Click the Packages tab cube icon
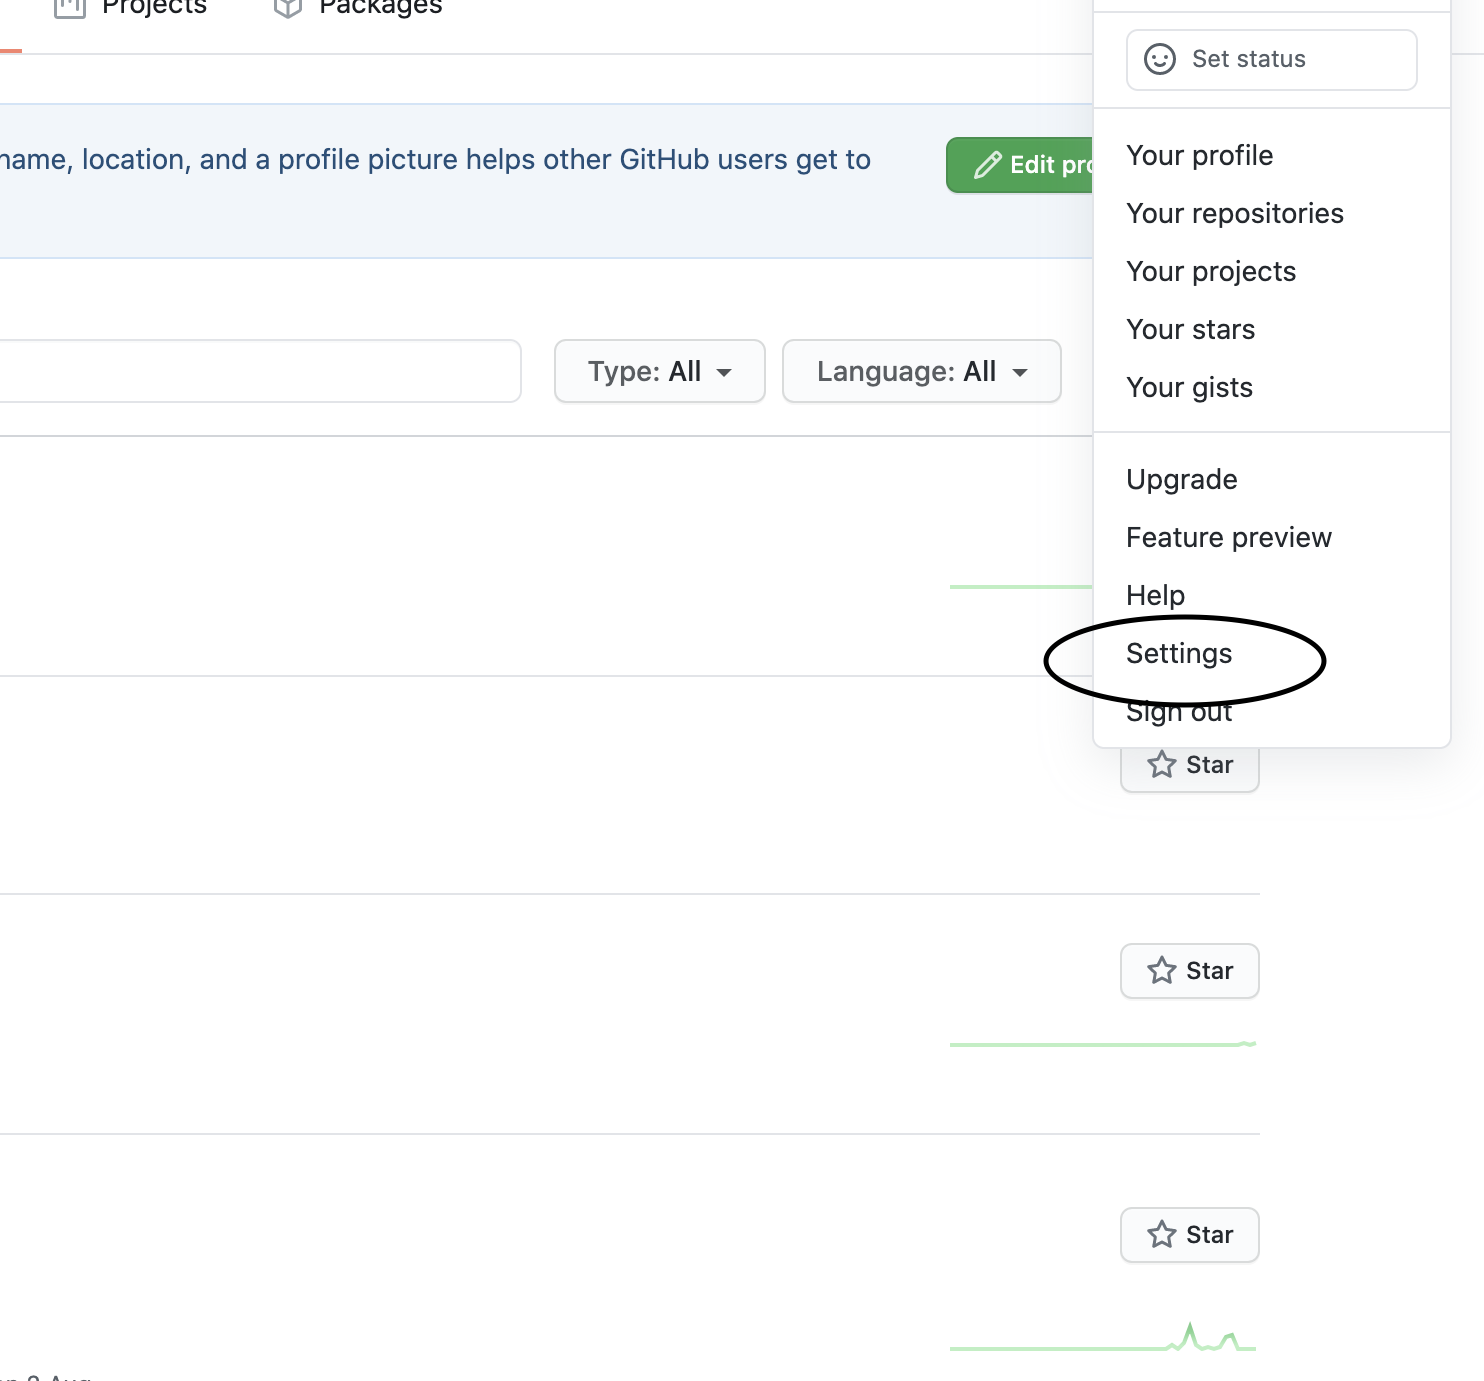Viewport: 1484px width, 1381px height. coord(288,8)
